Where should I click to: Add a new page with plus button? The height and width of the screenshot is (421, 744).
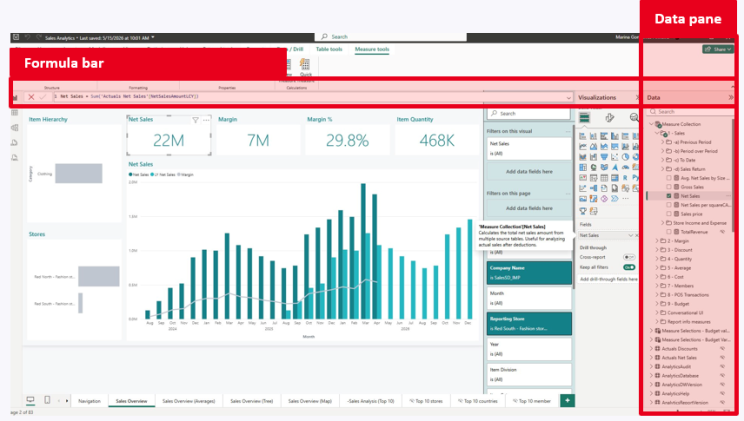(567, 401)
